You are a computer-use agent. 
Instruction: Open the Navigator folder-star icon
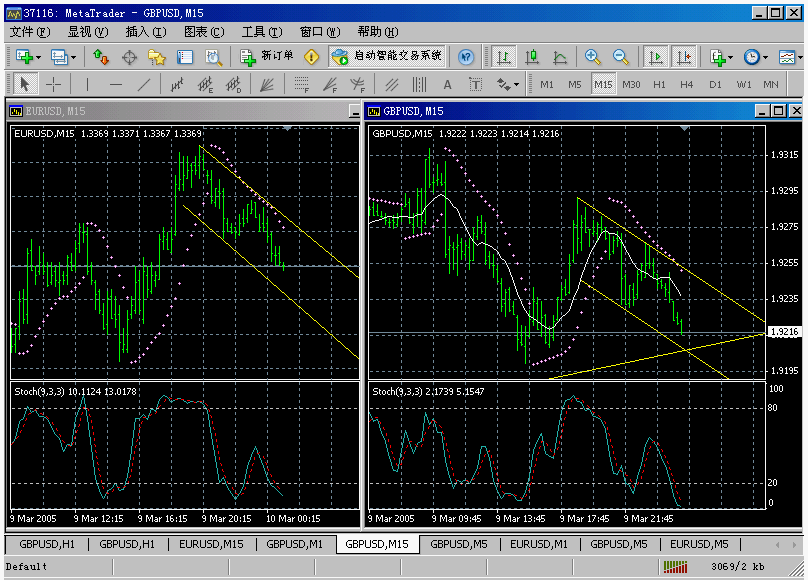click(x=157, y=57)
